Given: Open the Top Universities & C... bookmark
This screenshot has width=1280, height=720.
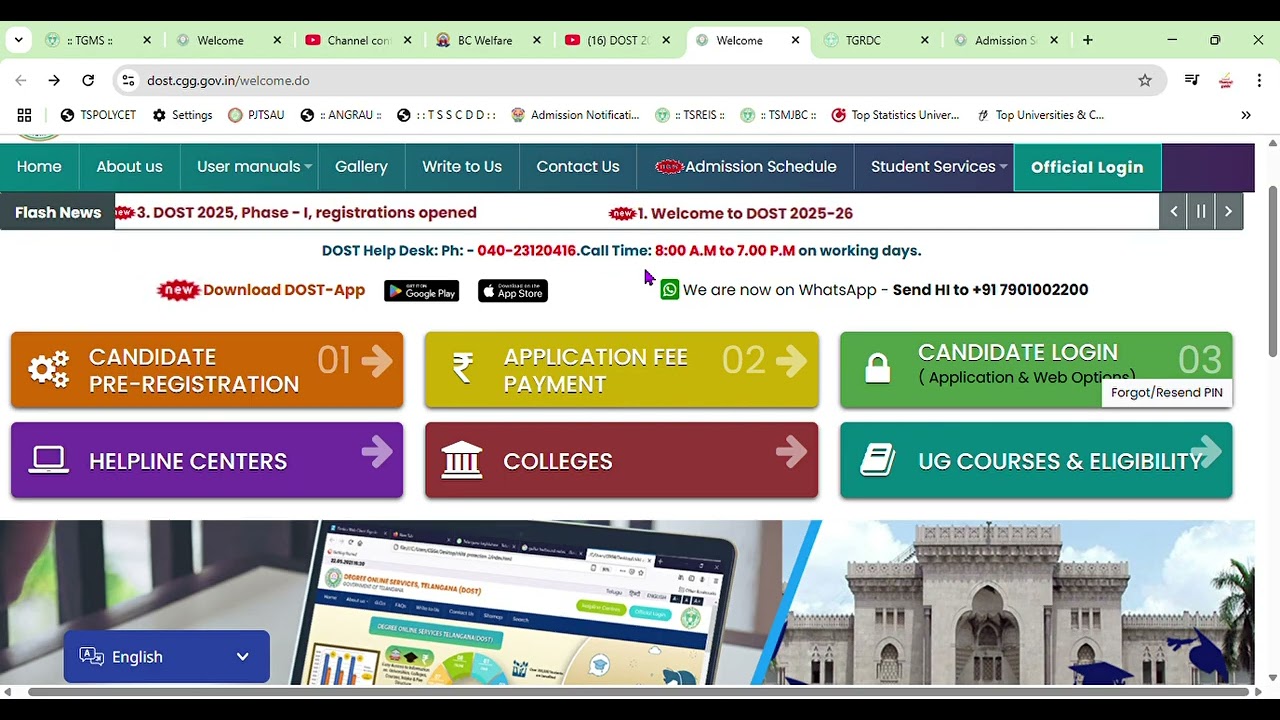Looking at the screenshot, I should click(1040, 115).
